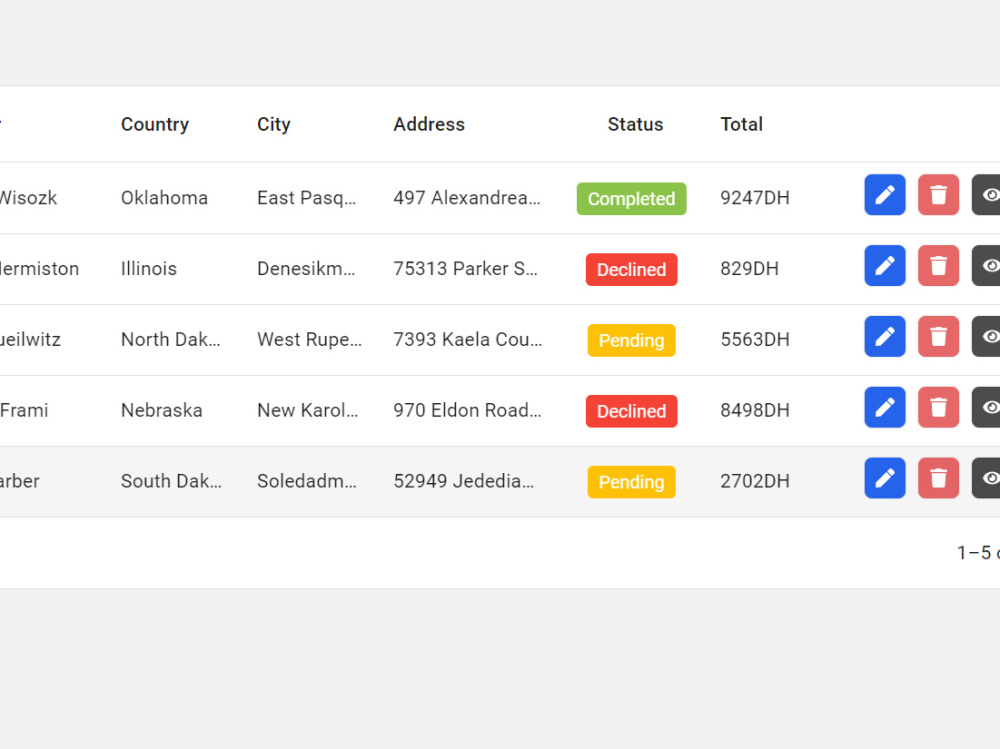This screenshot has height=749, width=1000.
Task: Delete the 9247DH order row
Action: click(x=938, y=195)
